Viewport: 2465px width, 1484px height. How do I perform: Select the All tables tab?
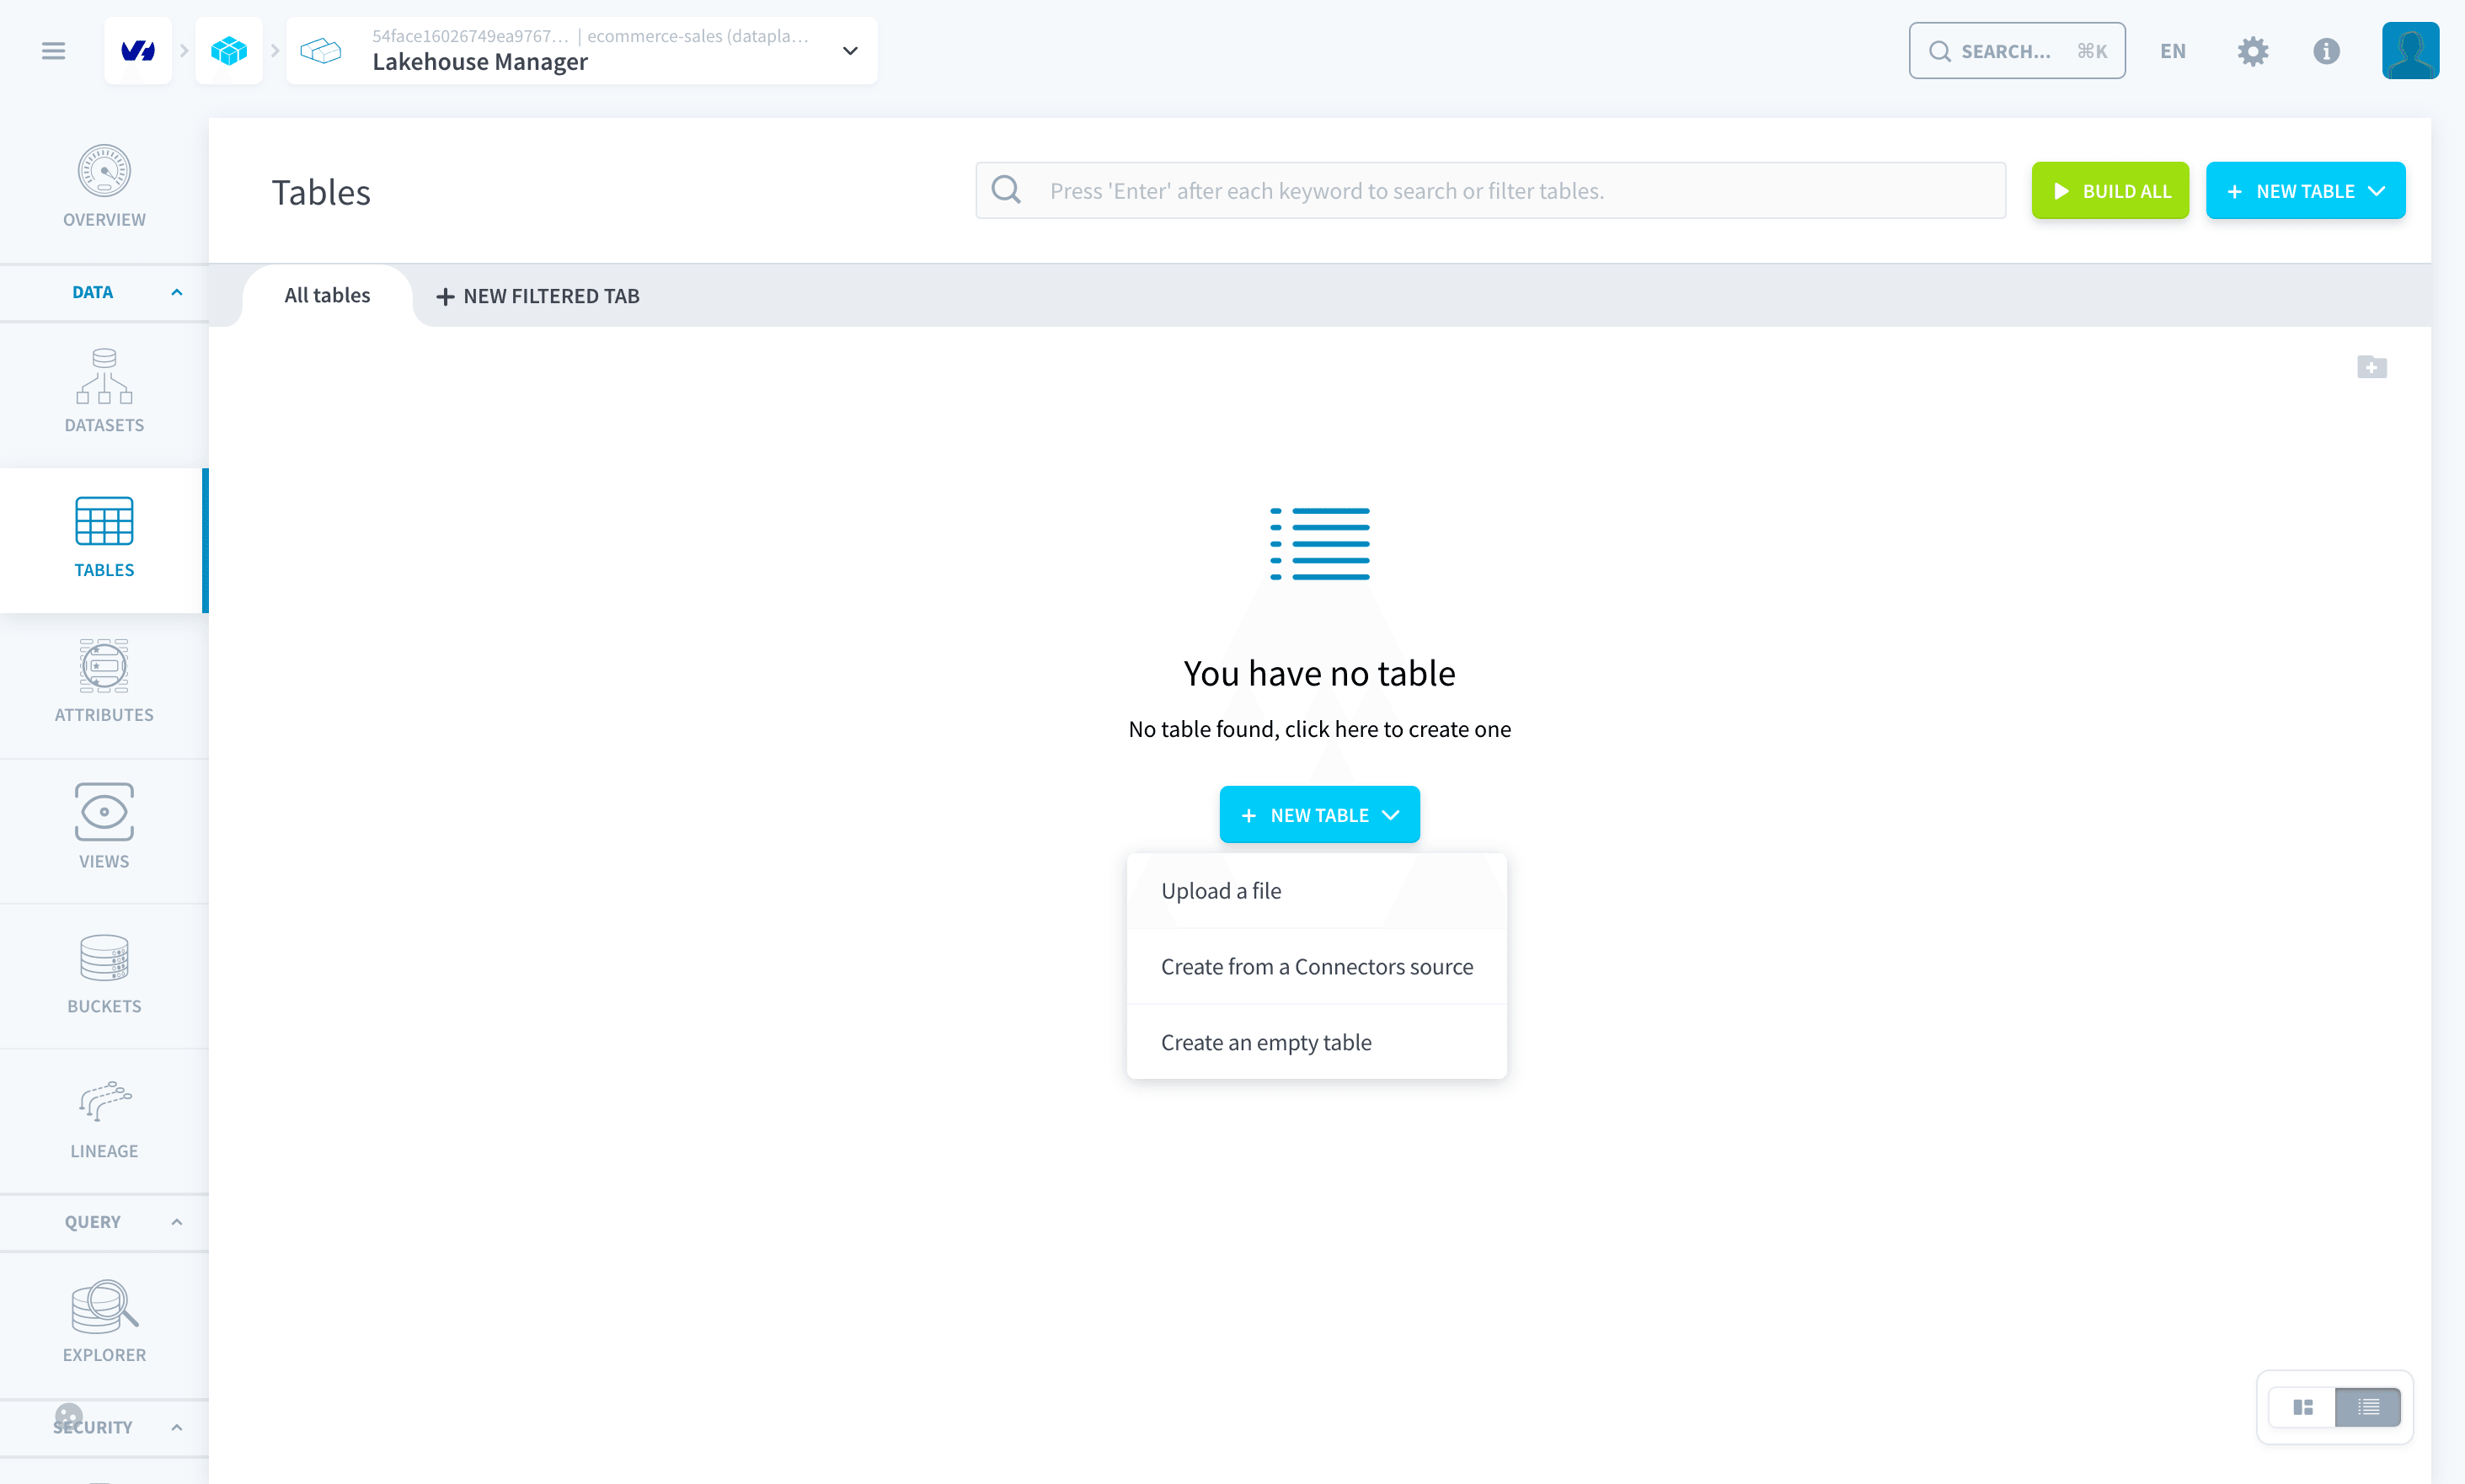point(327,295)
